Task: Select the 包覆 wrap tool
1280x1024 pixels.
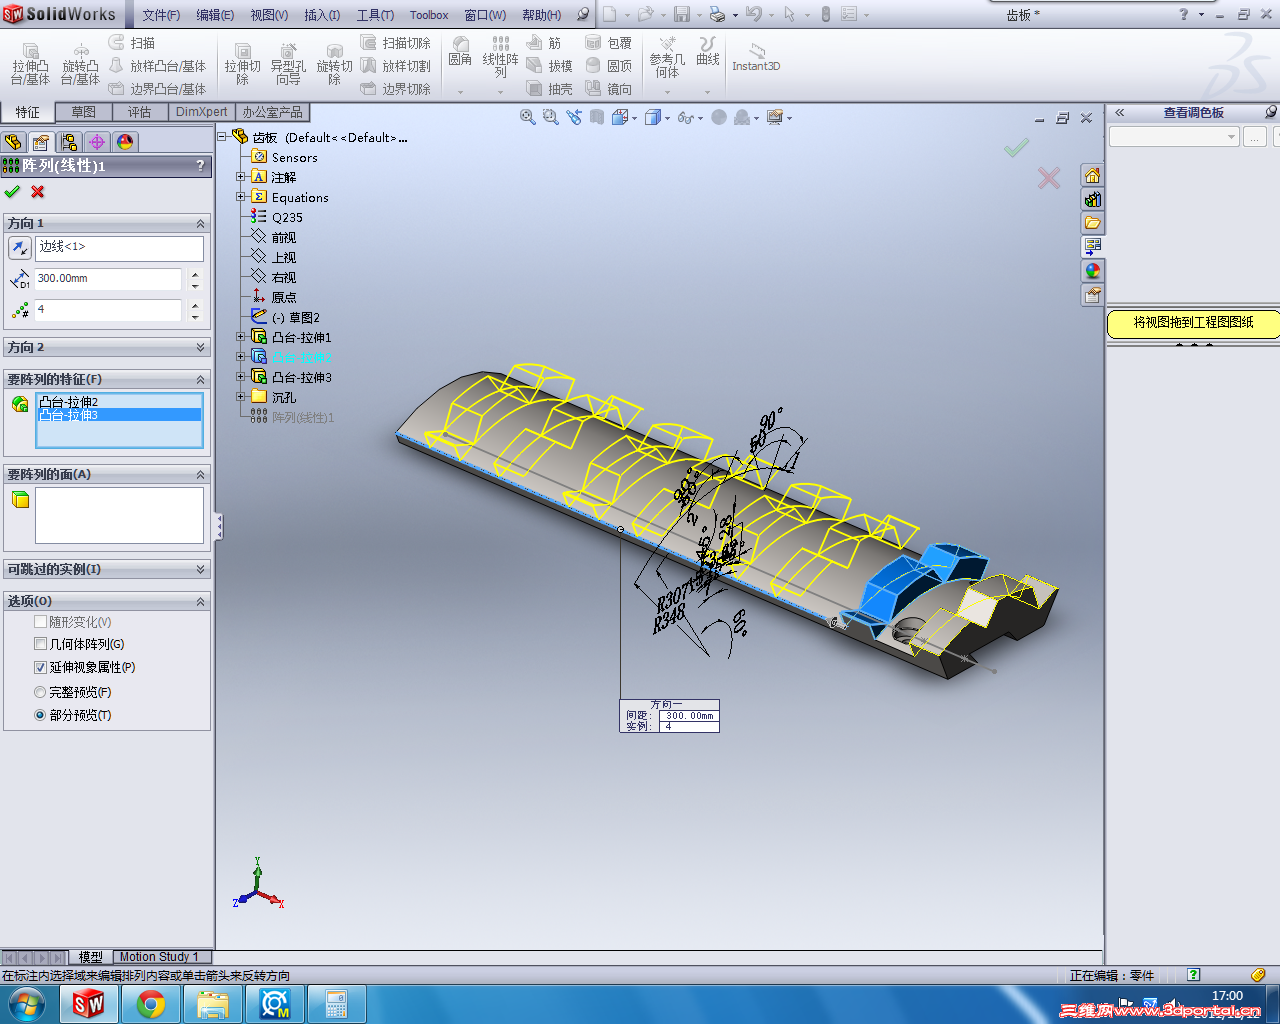Action: [x=609, y=43]
